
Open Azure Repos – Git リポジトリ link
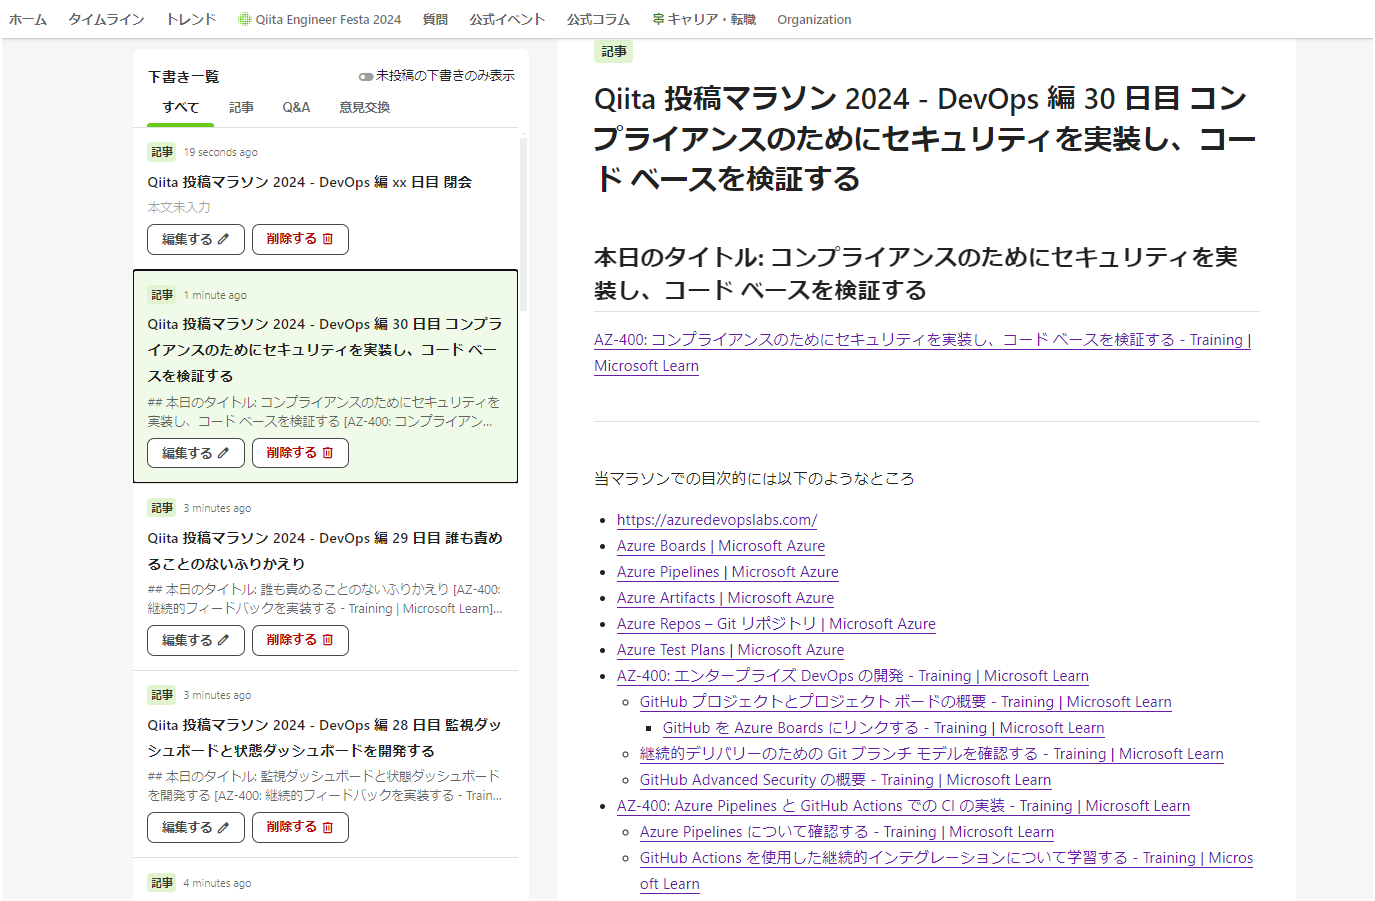(x=776, y=624)
